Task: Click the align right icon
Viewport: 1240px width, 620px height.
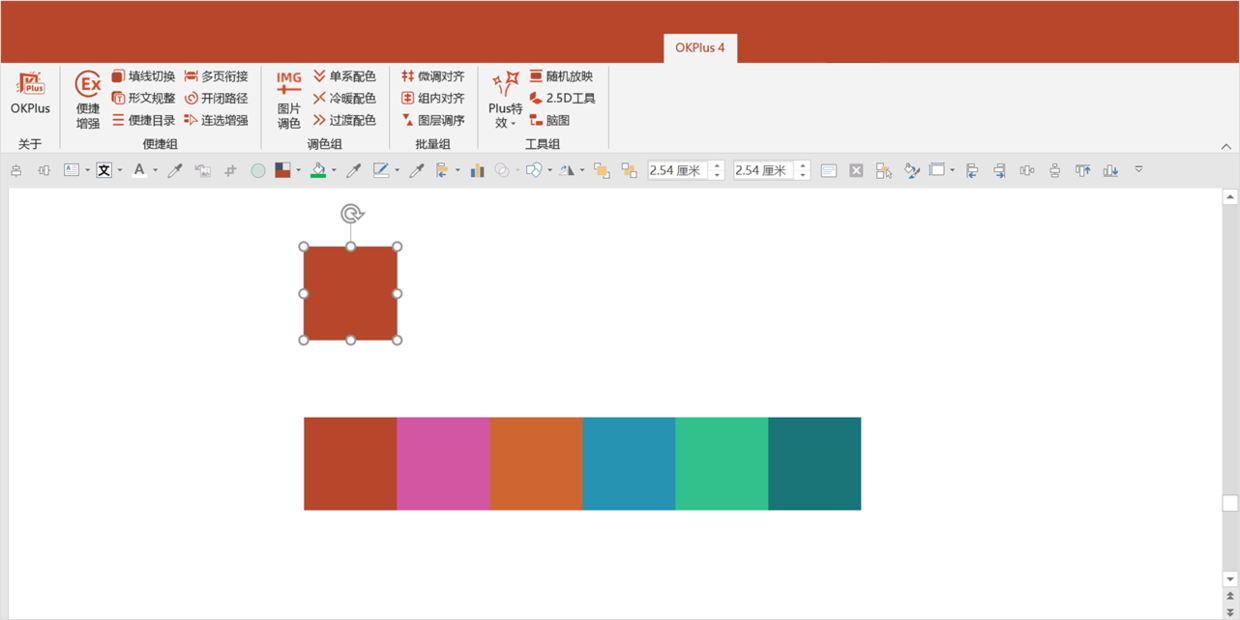Action: point(999,170)
